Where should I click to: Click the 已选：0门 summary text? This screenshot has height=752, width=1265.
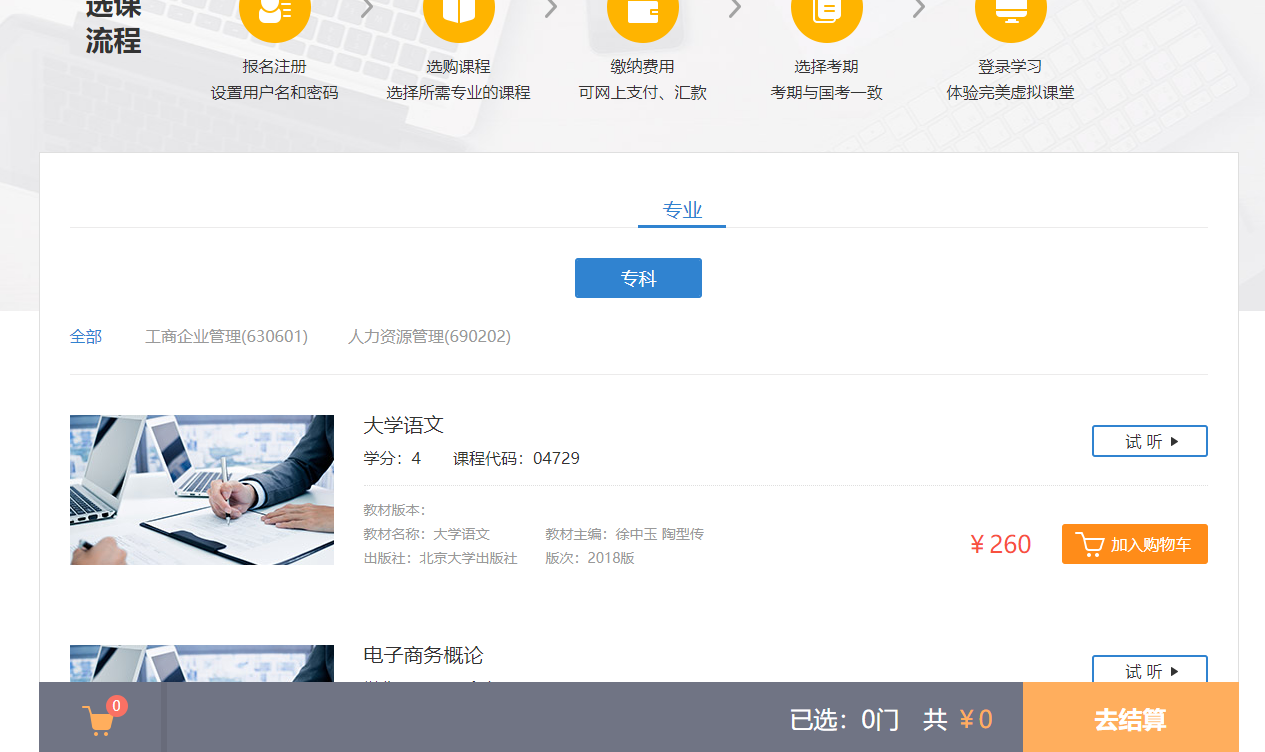[845, 720]
